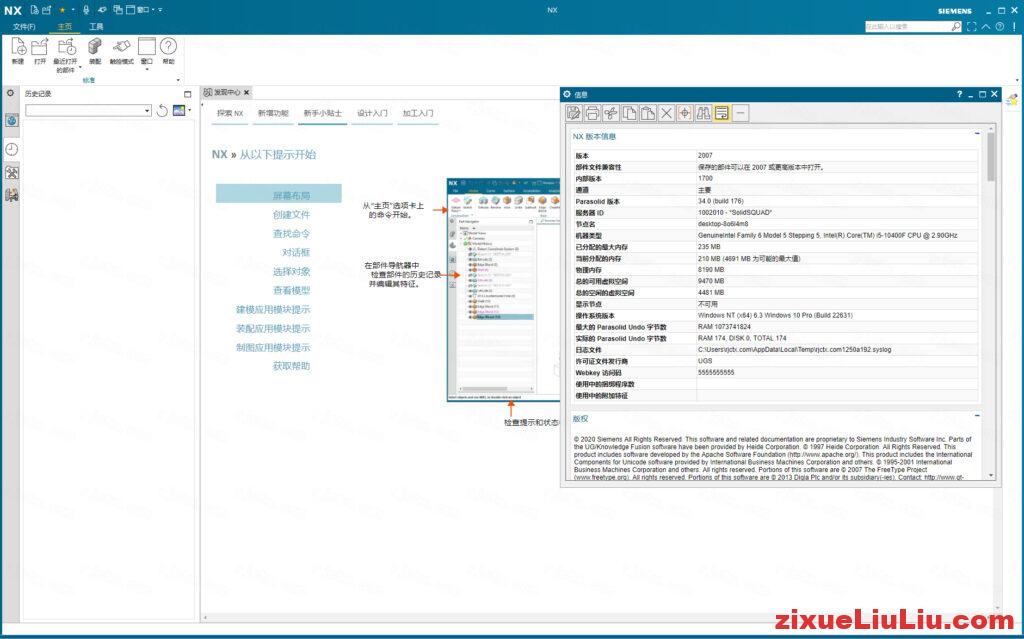The width and height of the screenshot is (1024, 639).
Task: Click the binoculars find icon in Information window
Action: (703, 113)
